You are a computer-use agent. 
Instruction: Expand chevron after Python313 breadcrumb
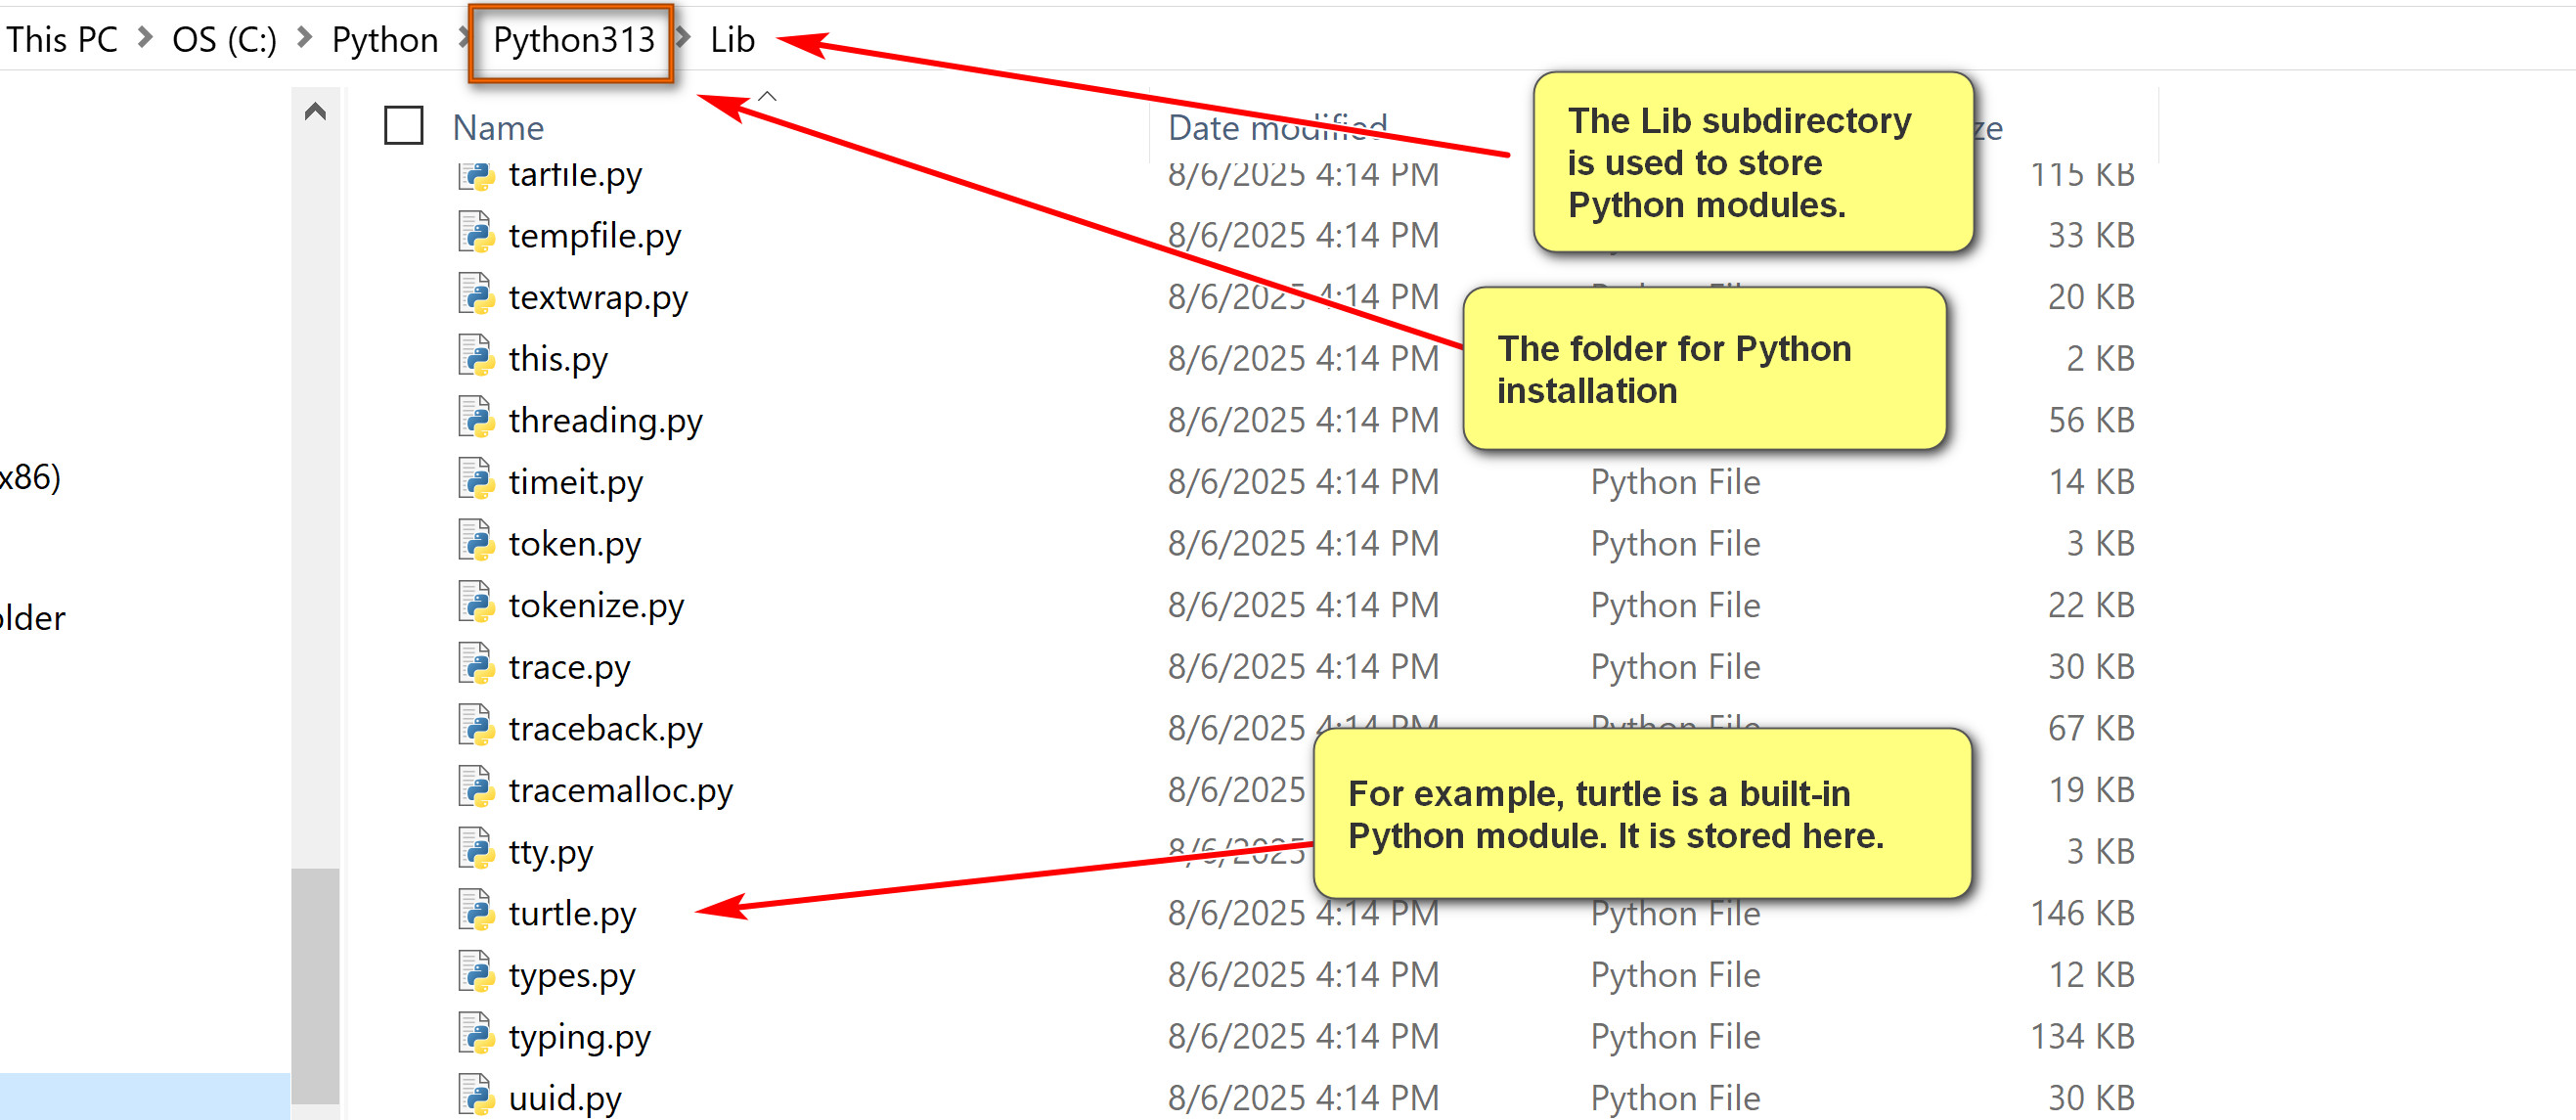684,38
